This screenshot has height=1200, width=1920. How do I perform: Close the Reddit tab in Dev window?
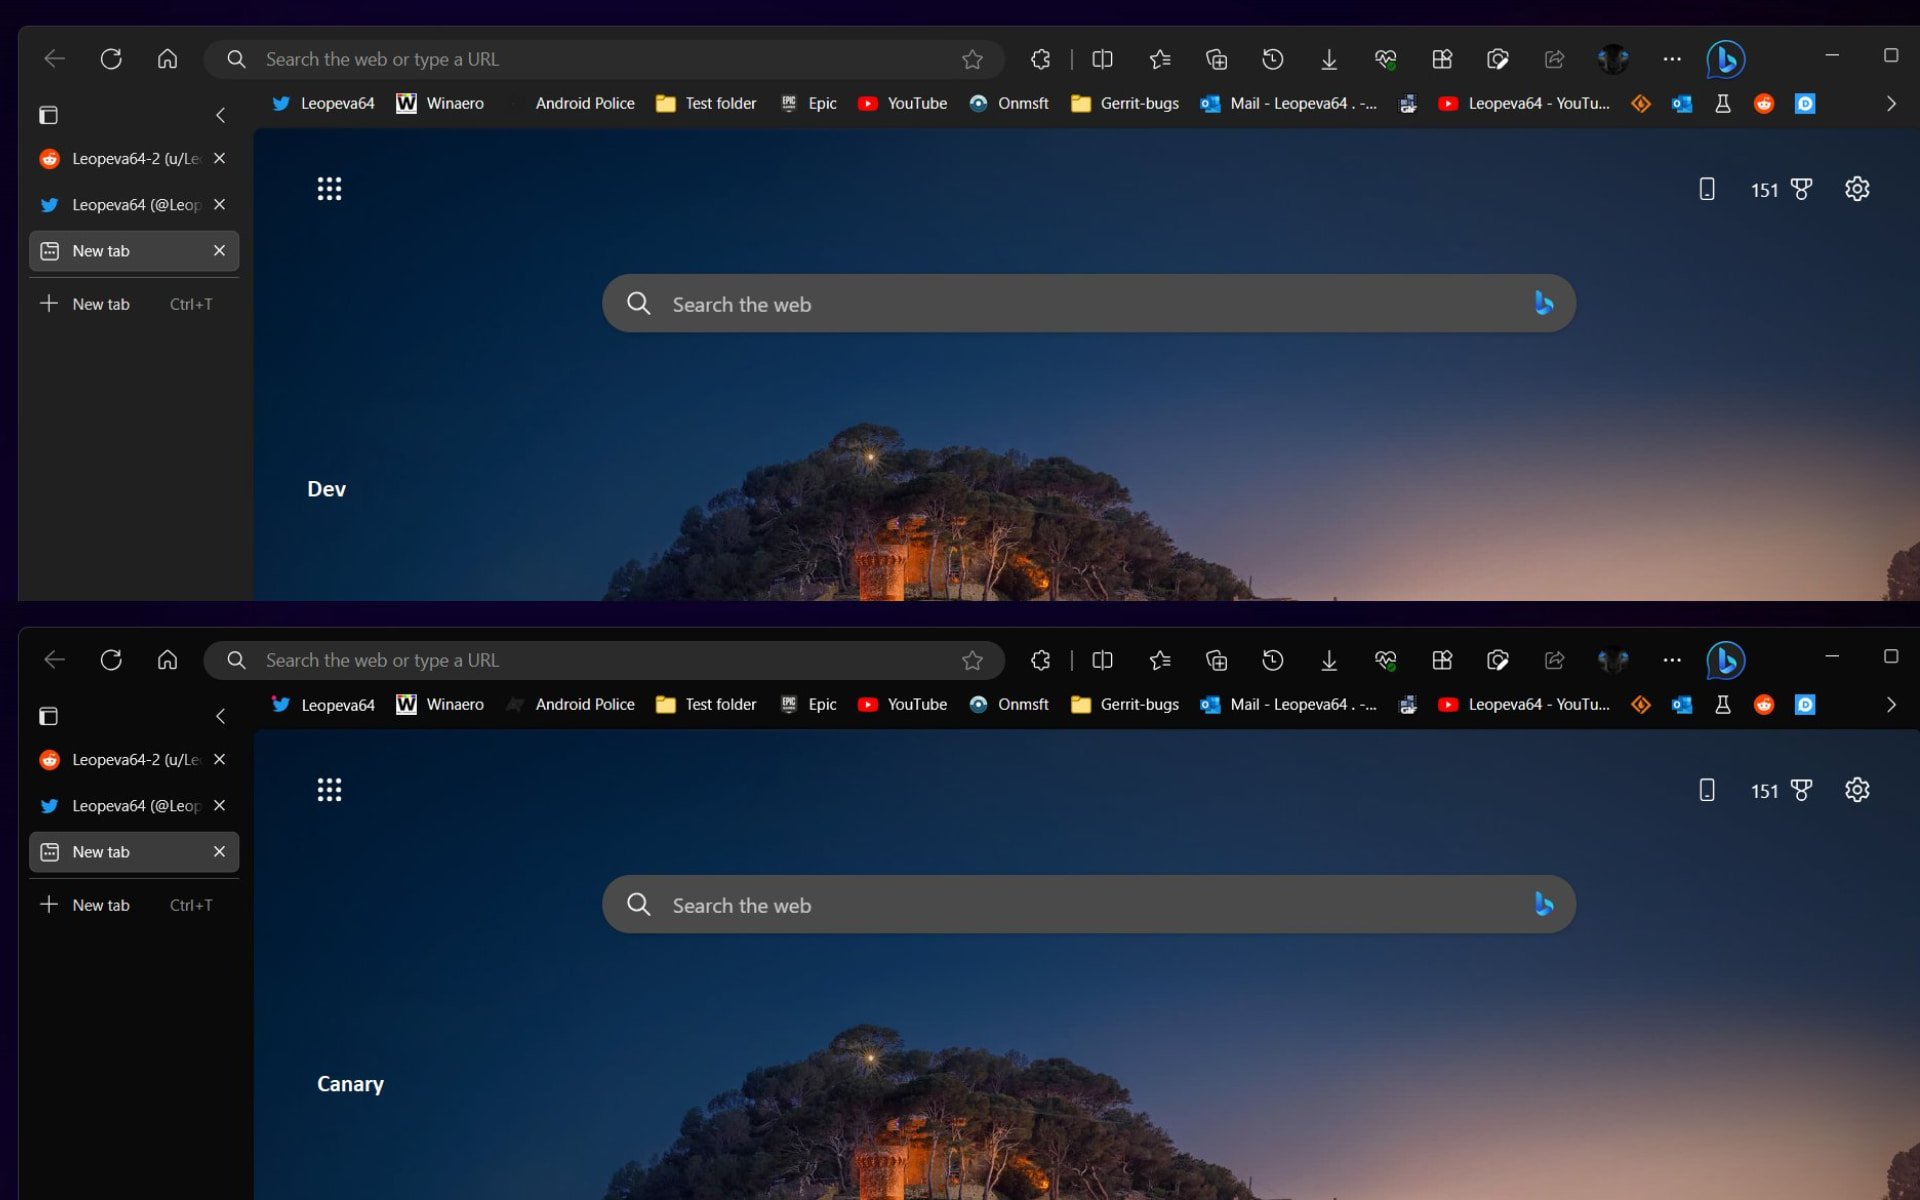tap(219, 158)
